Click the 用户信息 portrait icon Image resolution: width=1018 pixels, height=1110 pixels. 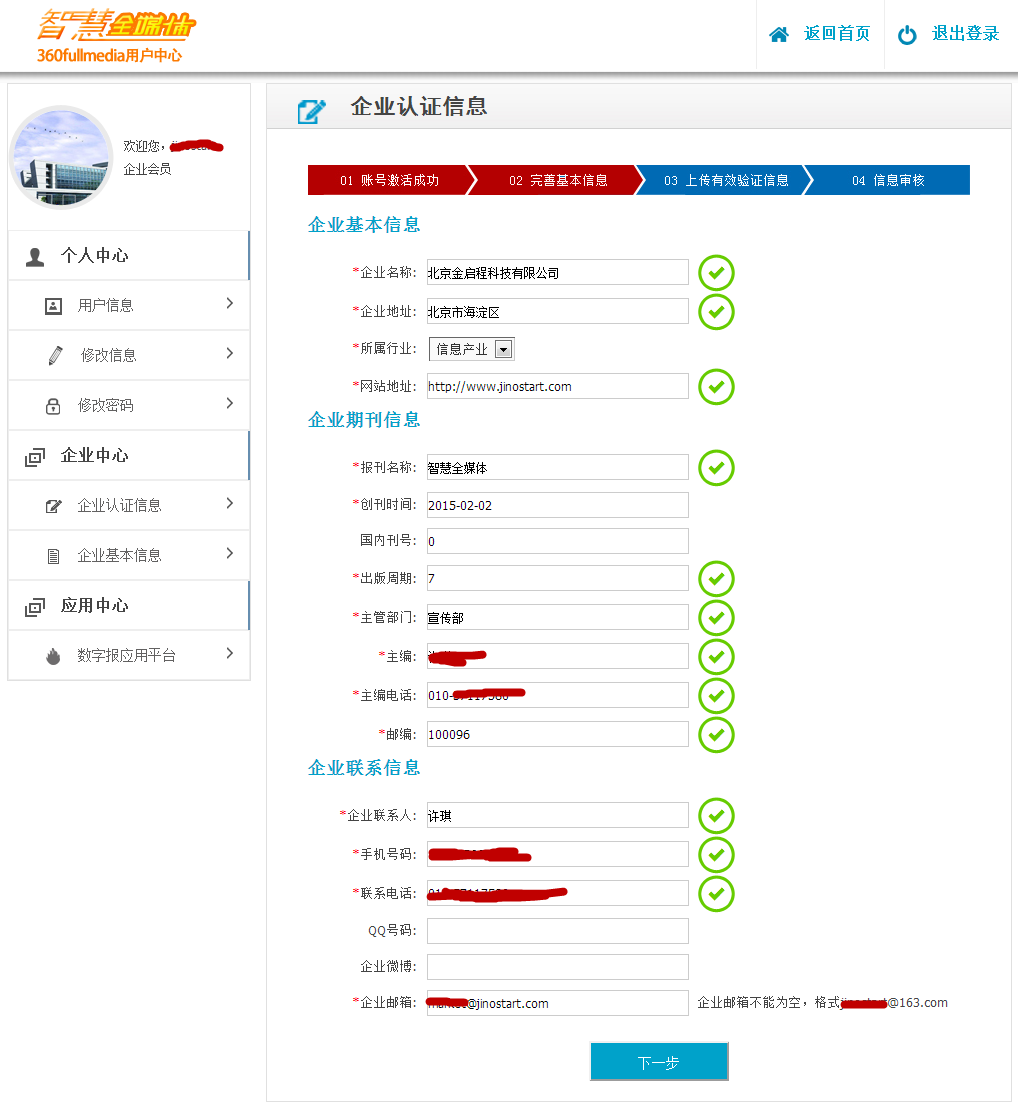[53, 306]
